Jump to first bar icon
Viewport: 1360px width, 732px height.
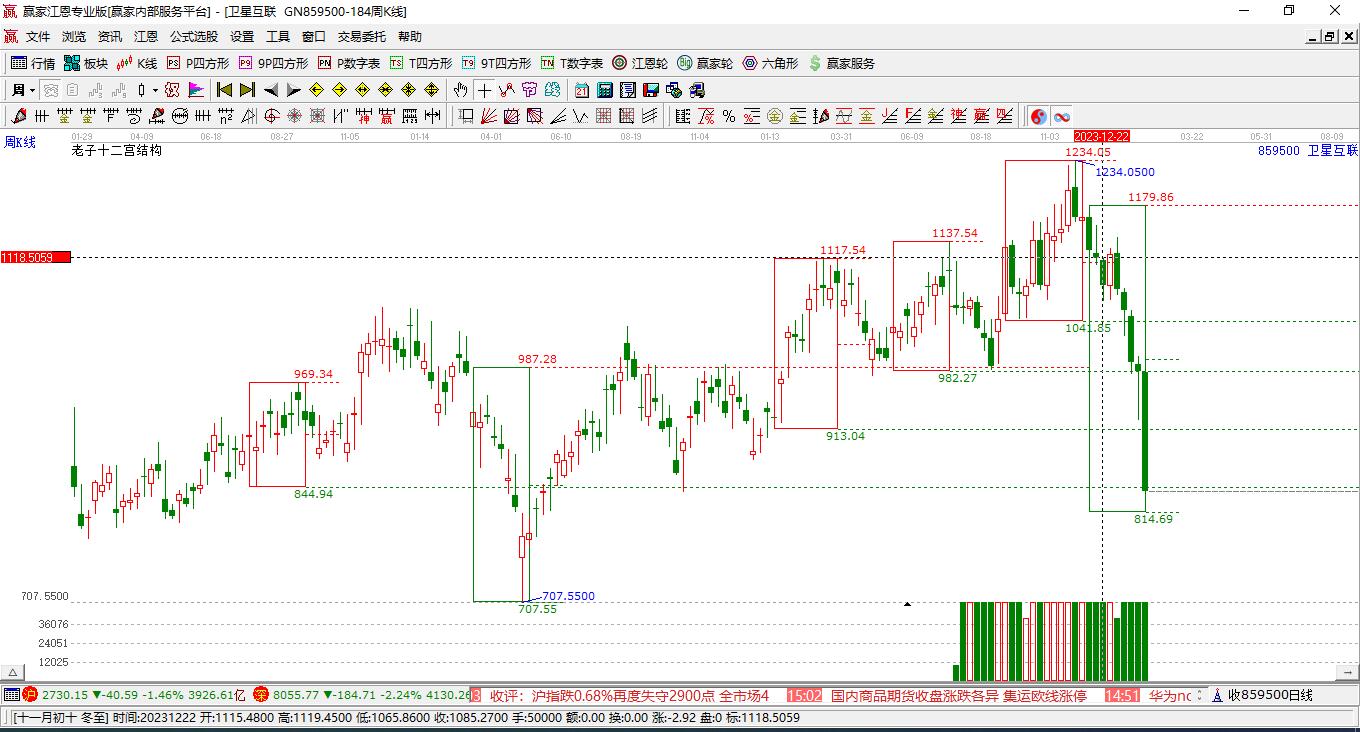pyautogui.click(x=225, y=90)
